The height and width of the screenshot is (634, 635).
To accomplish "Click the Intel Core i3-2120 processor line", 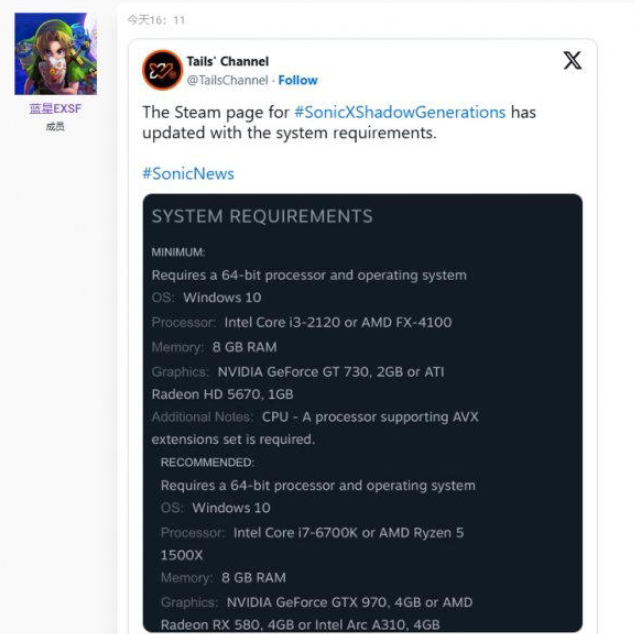I will click(302, 322).
